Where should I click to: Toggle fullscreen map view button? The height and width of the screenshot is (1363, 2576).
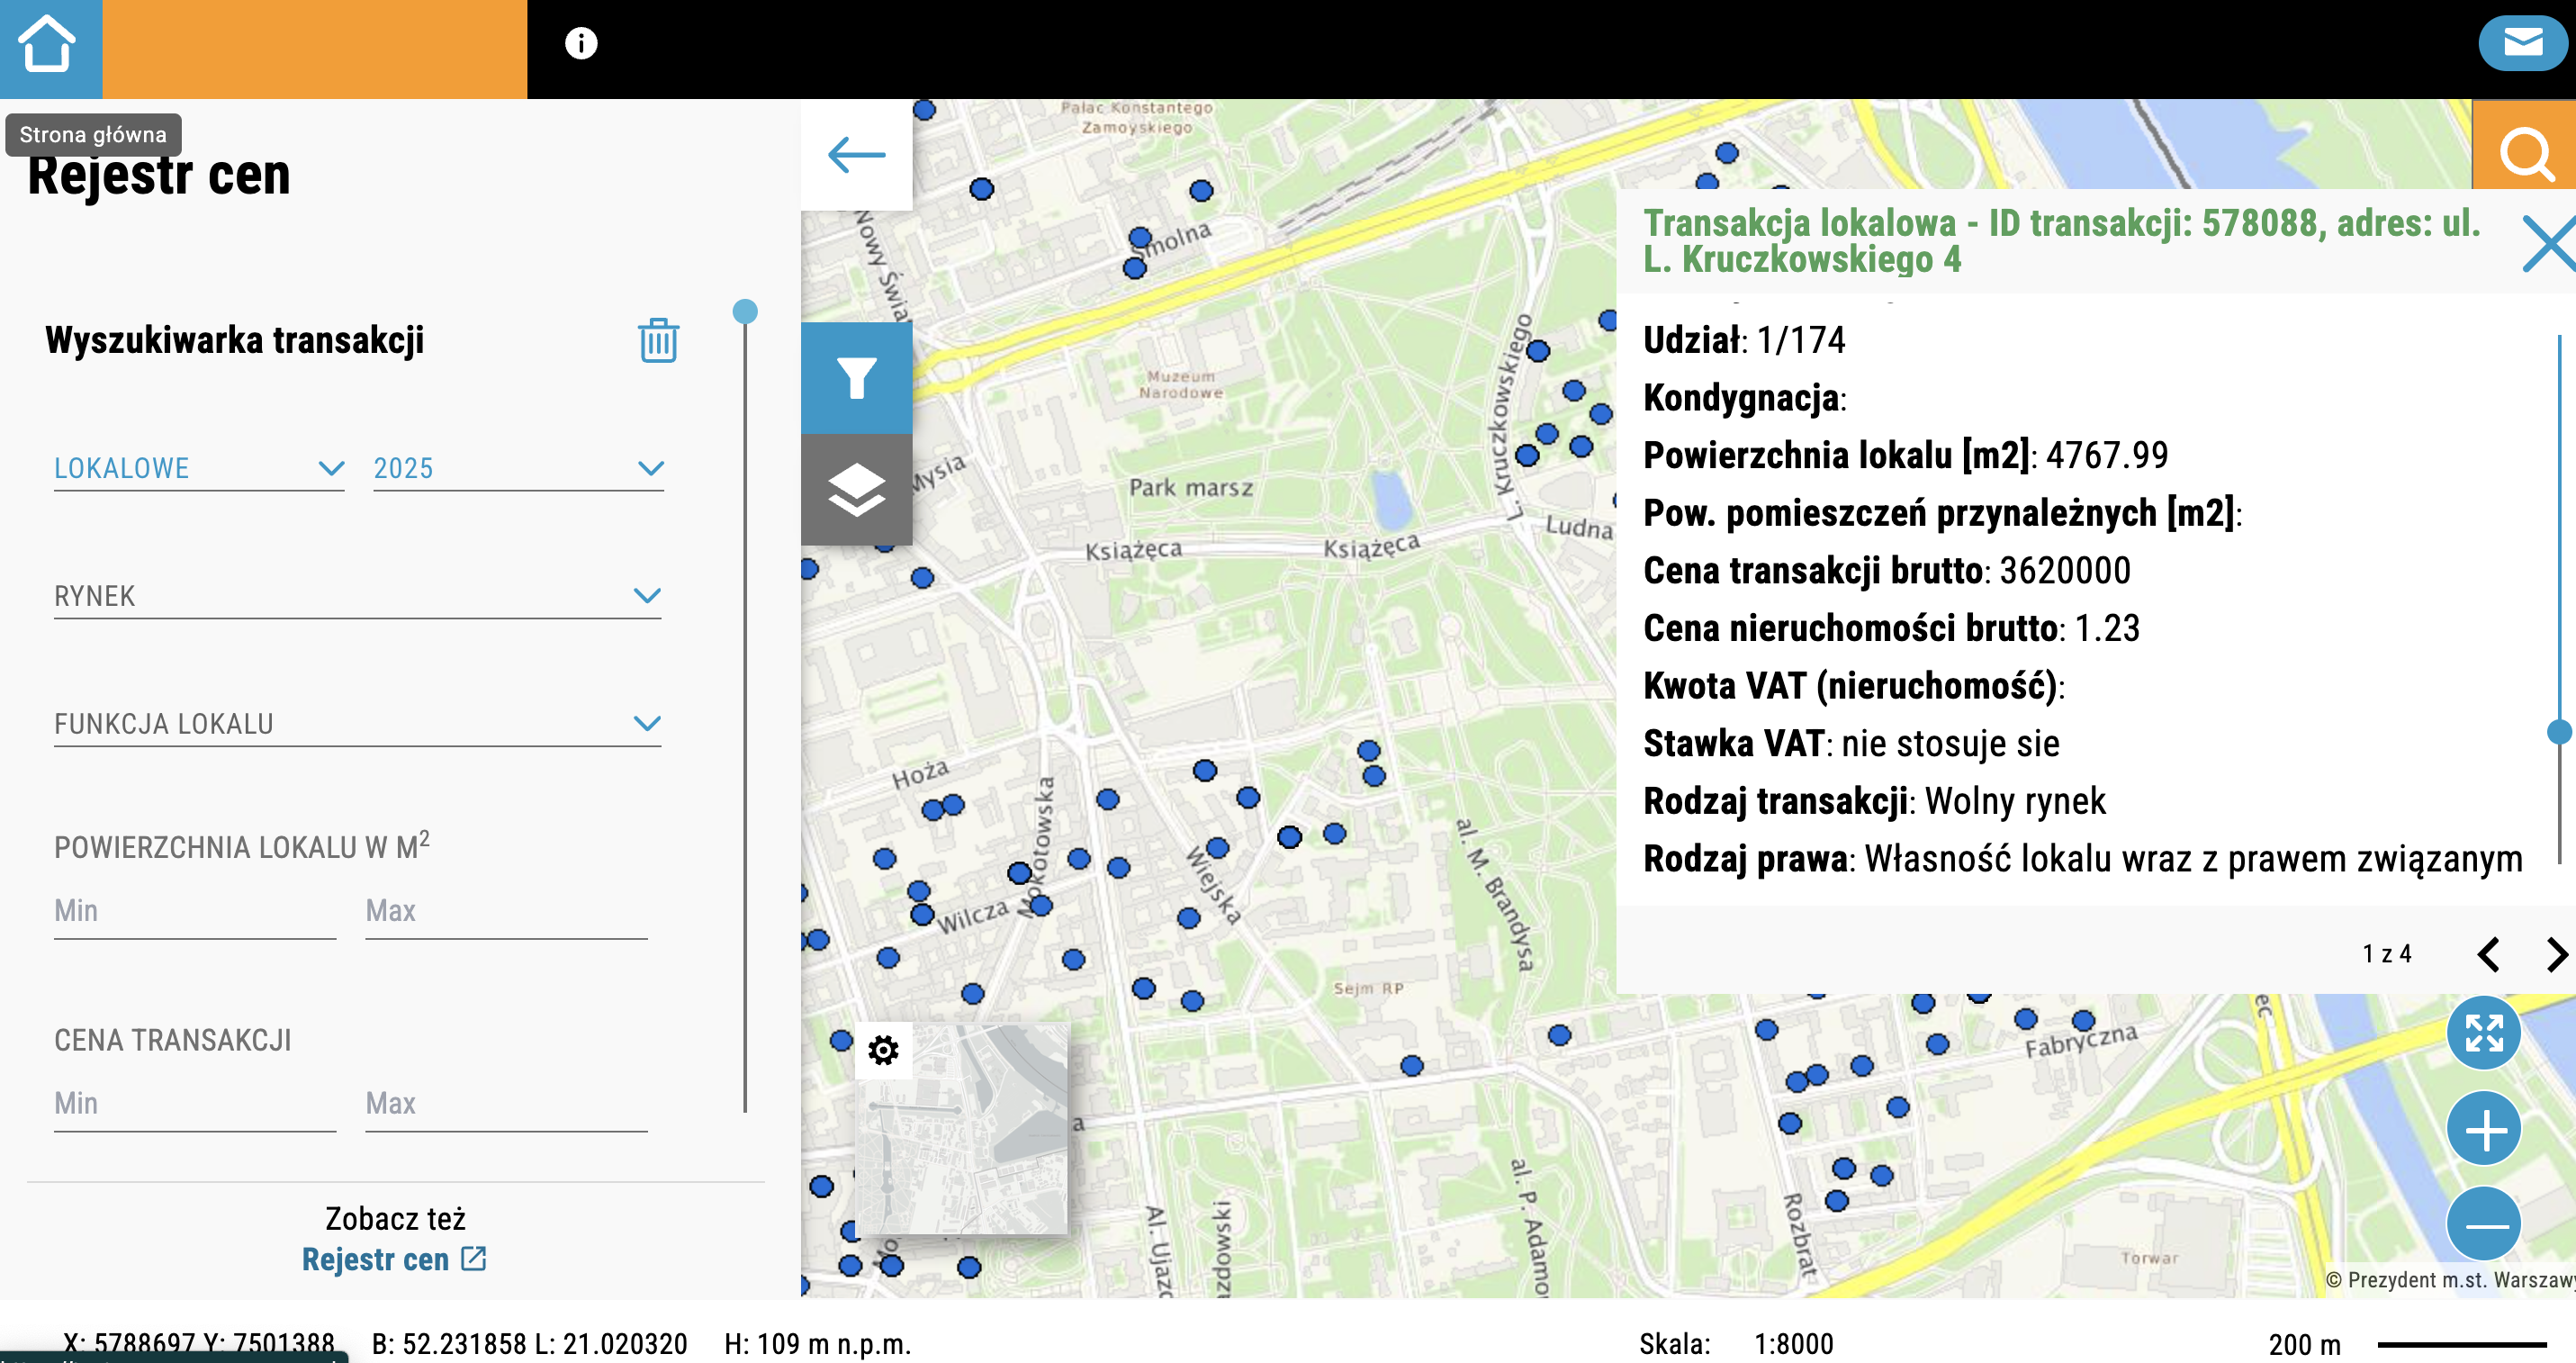point(2483,1033)
